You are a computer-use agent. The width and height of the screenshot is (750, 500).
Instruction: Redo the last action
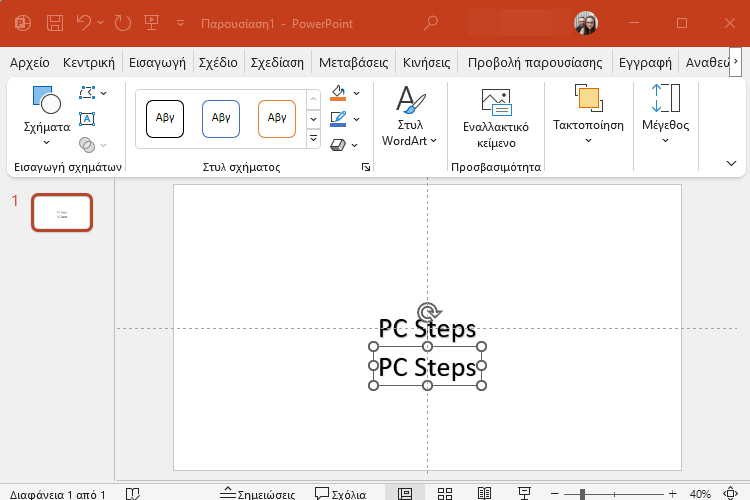[x=122, y=23]
